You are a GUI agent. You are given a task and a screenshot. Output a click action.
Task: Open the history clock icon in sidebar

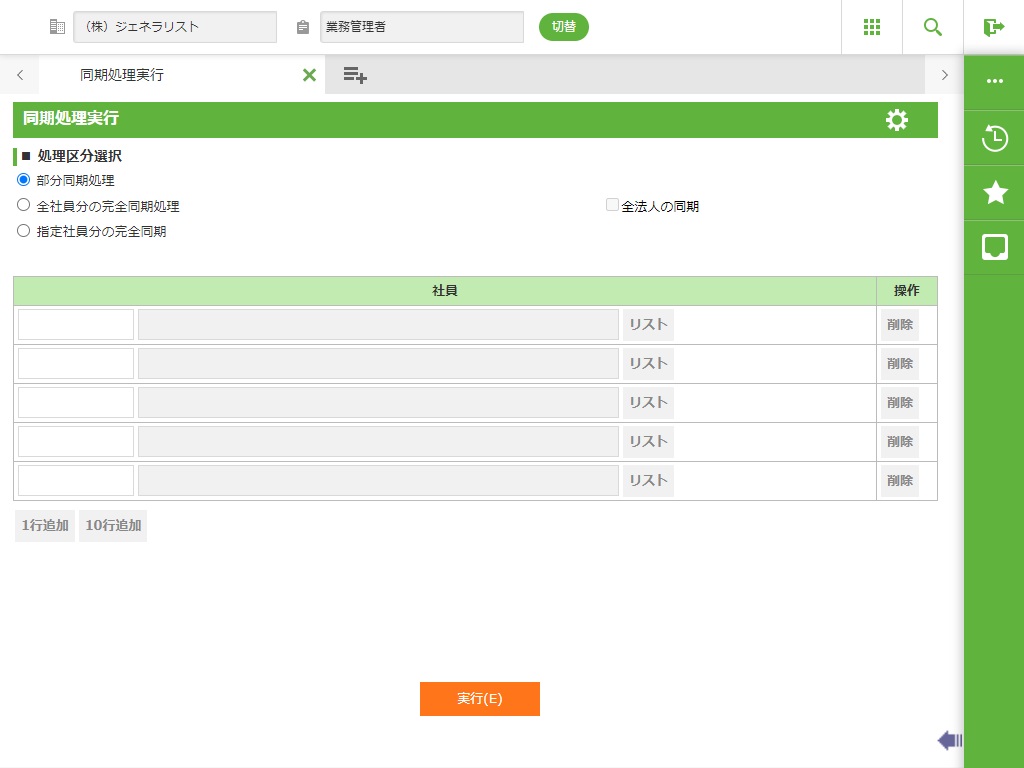(995, 138)
